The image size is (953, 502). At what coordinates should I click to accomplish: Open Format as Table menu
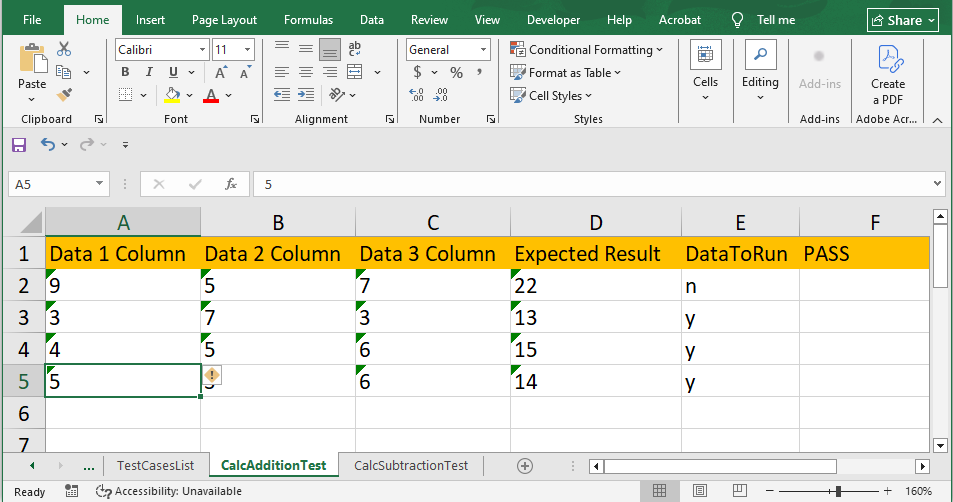tap(566, 72)
